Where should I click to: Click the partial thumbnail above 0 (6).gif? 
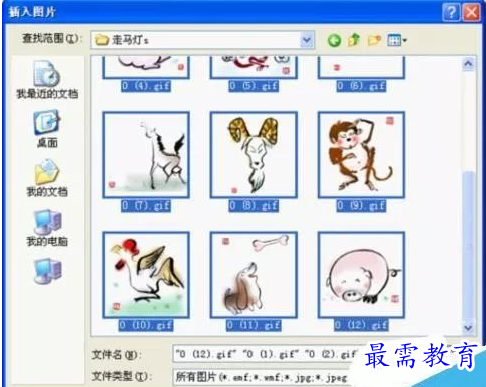pos(361,67)
